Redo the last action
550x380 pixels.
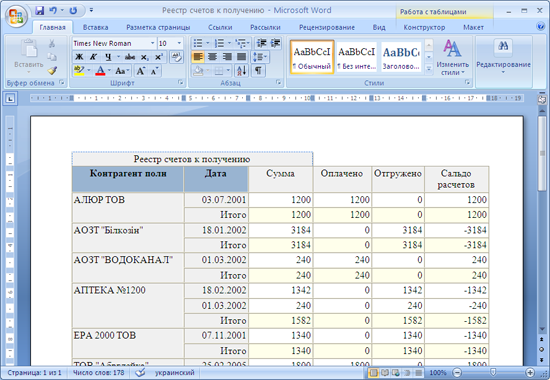73,11
